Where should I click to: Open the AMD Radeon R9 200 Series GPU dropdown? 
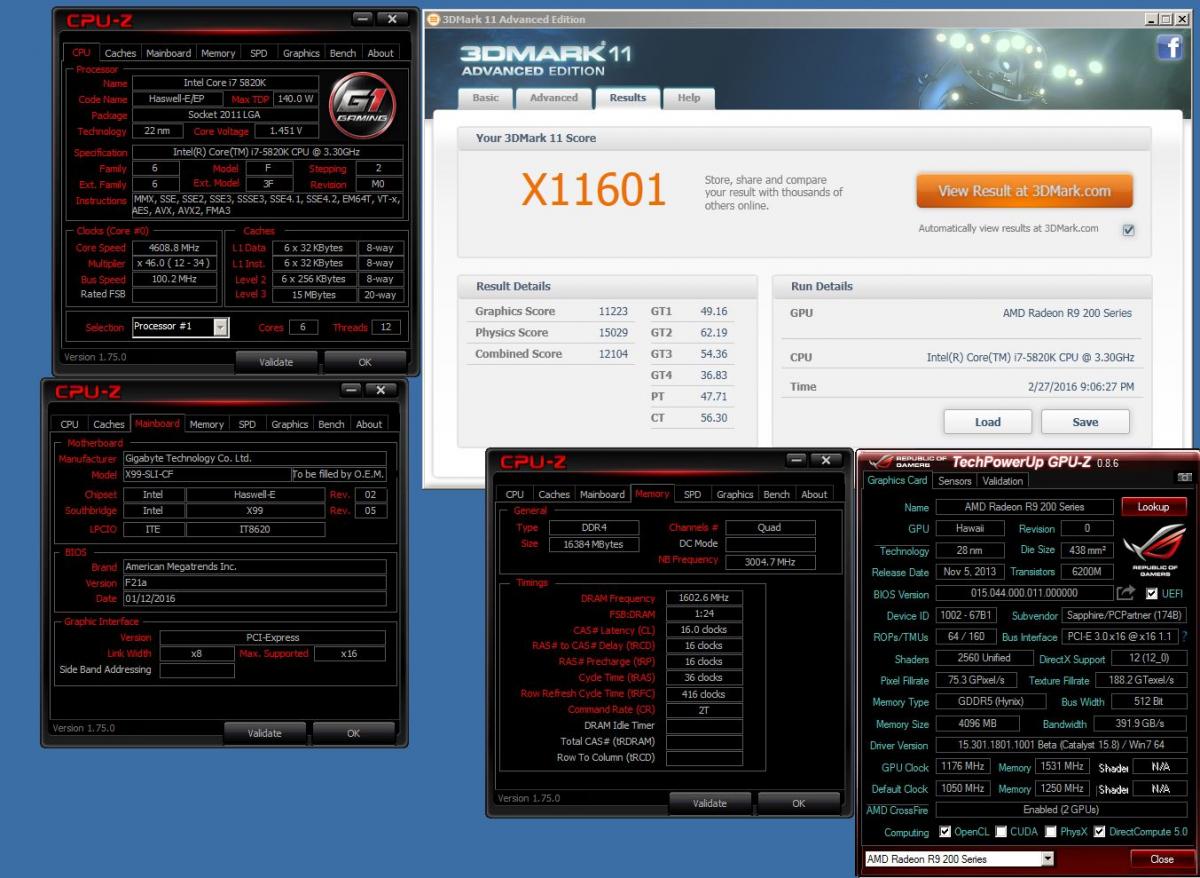tap(1047, 859)
